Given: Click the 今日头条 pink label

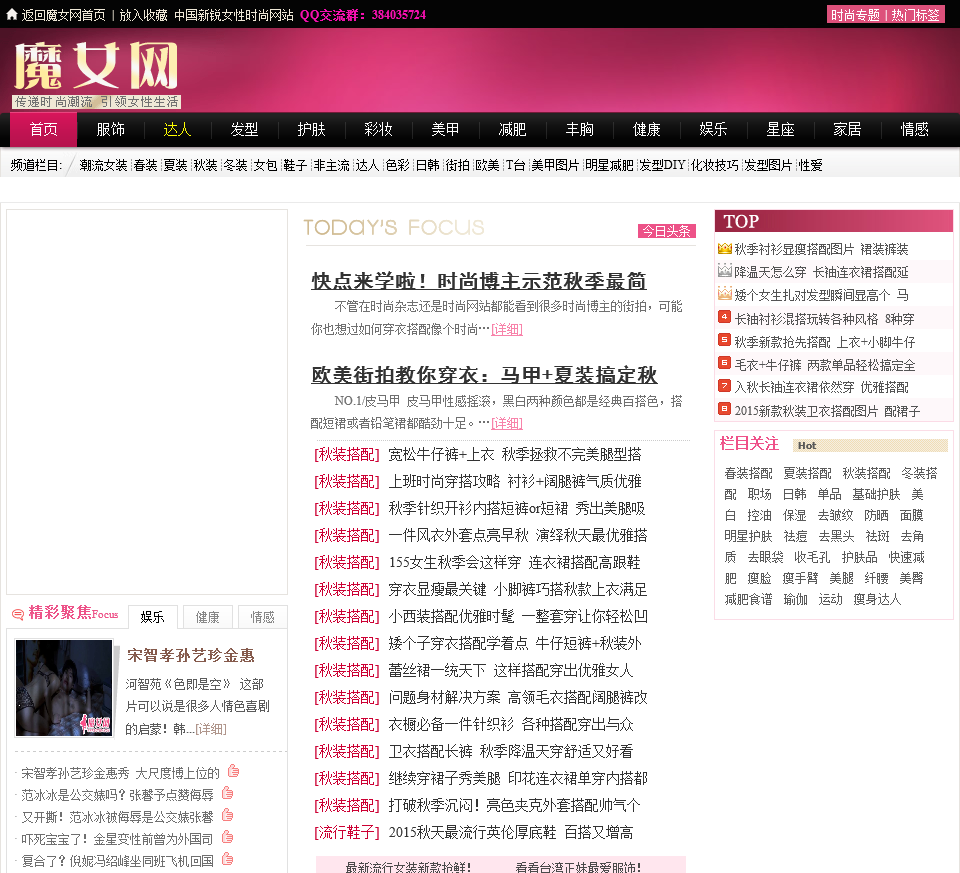Looking at the screenshot, I should (666, 231).
